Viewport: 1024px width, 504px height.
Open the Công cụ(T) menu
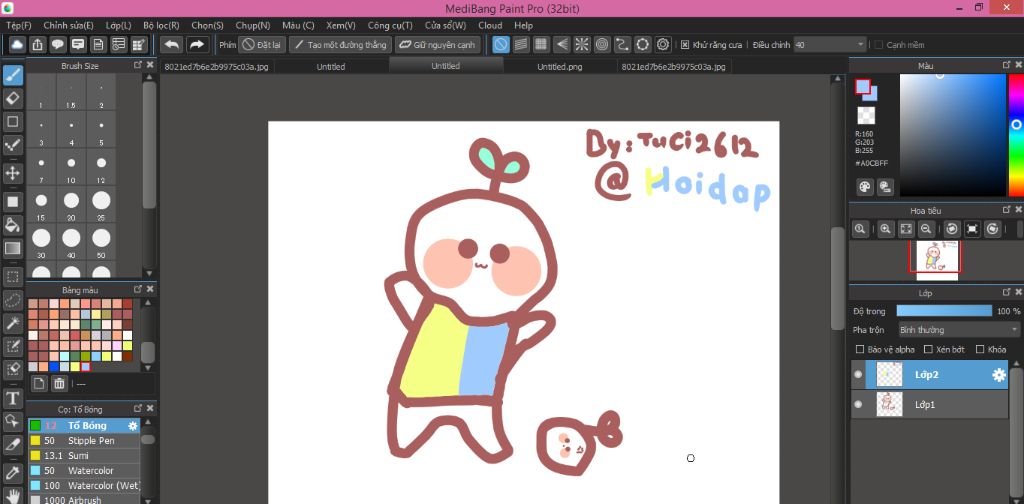(x=390, y=25)
